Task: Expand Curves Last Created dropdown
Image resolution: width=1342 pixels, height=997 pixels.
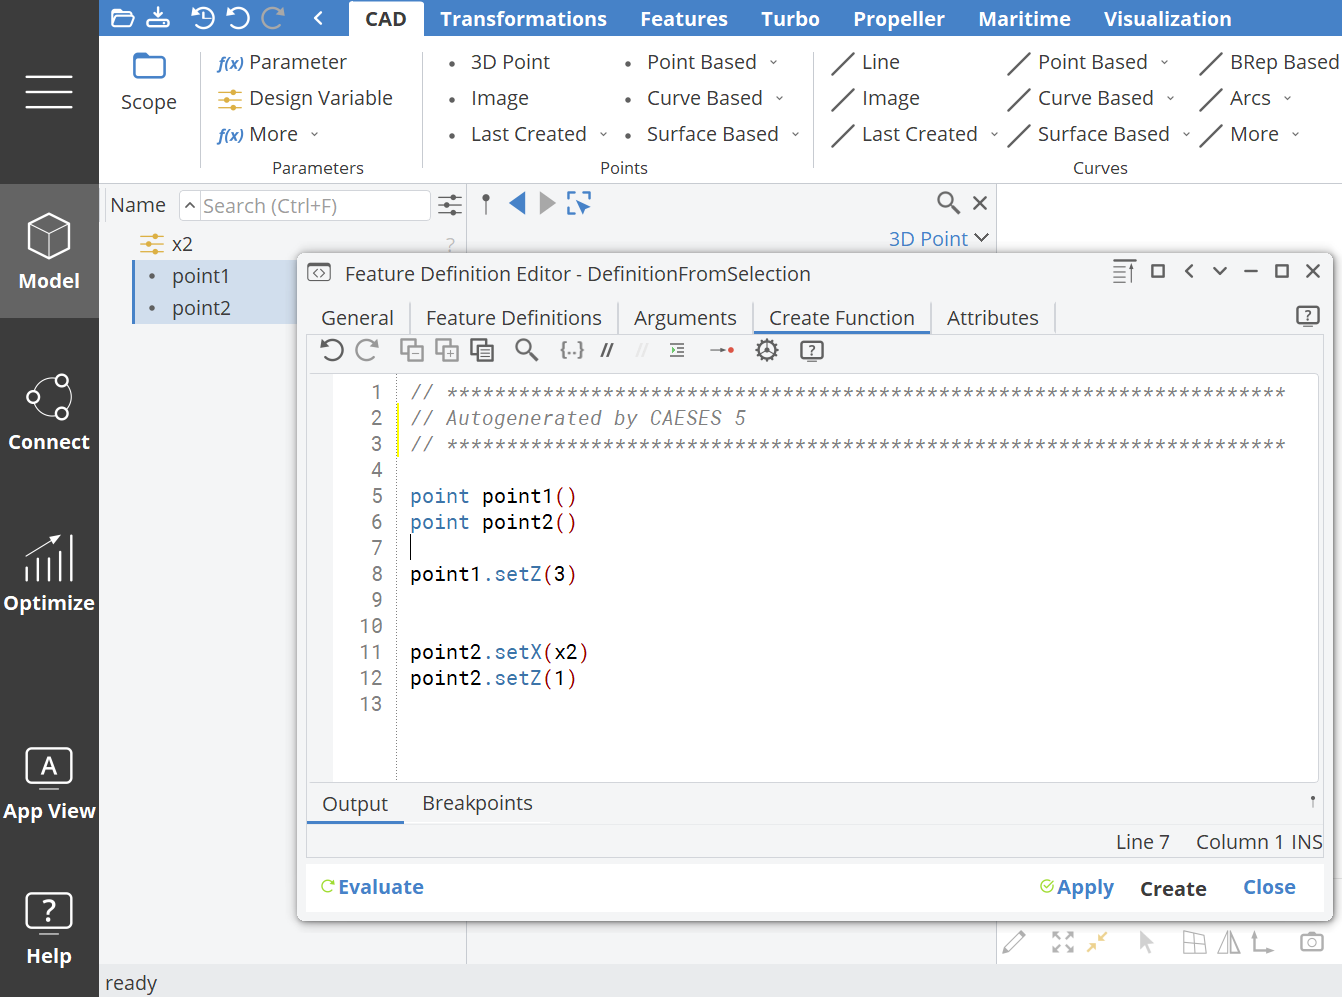Action: 994,134
